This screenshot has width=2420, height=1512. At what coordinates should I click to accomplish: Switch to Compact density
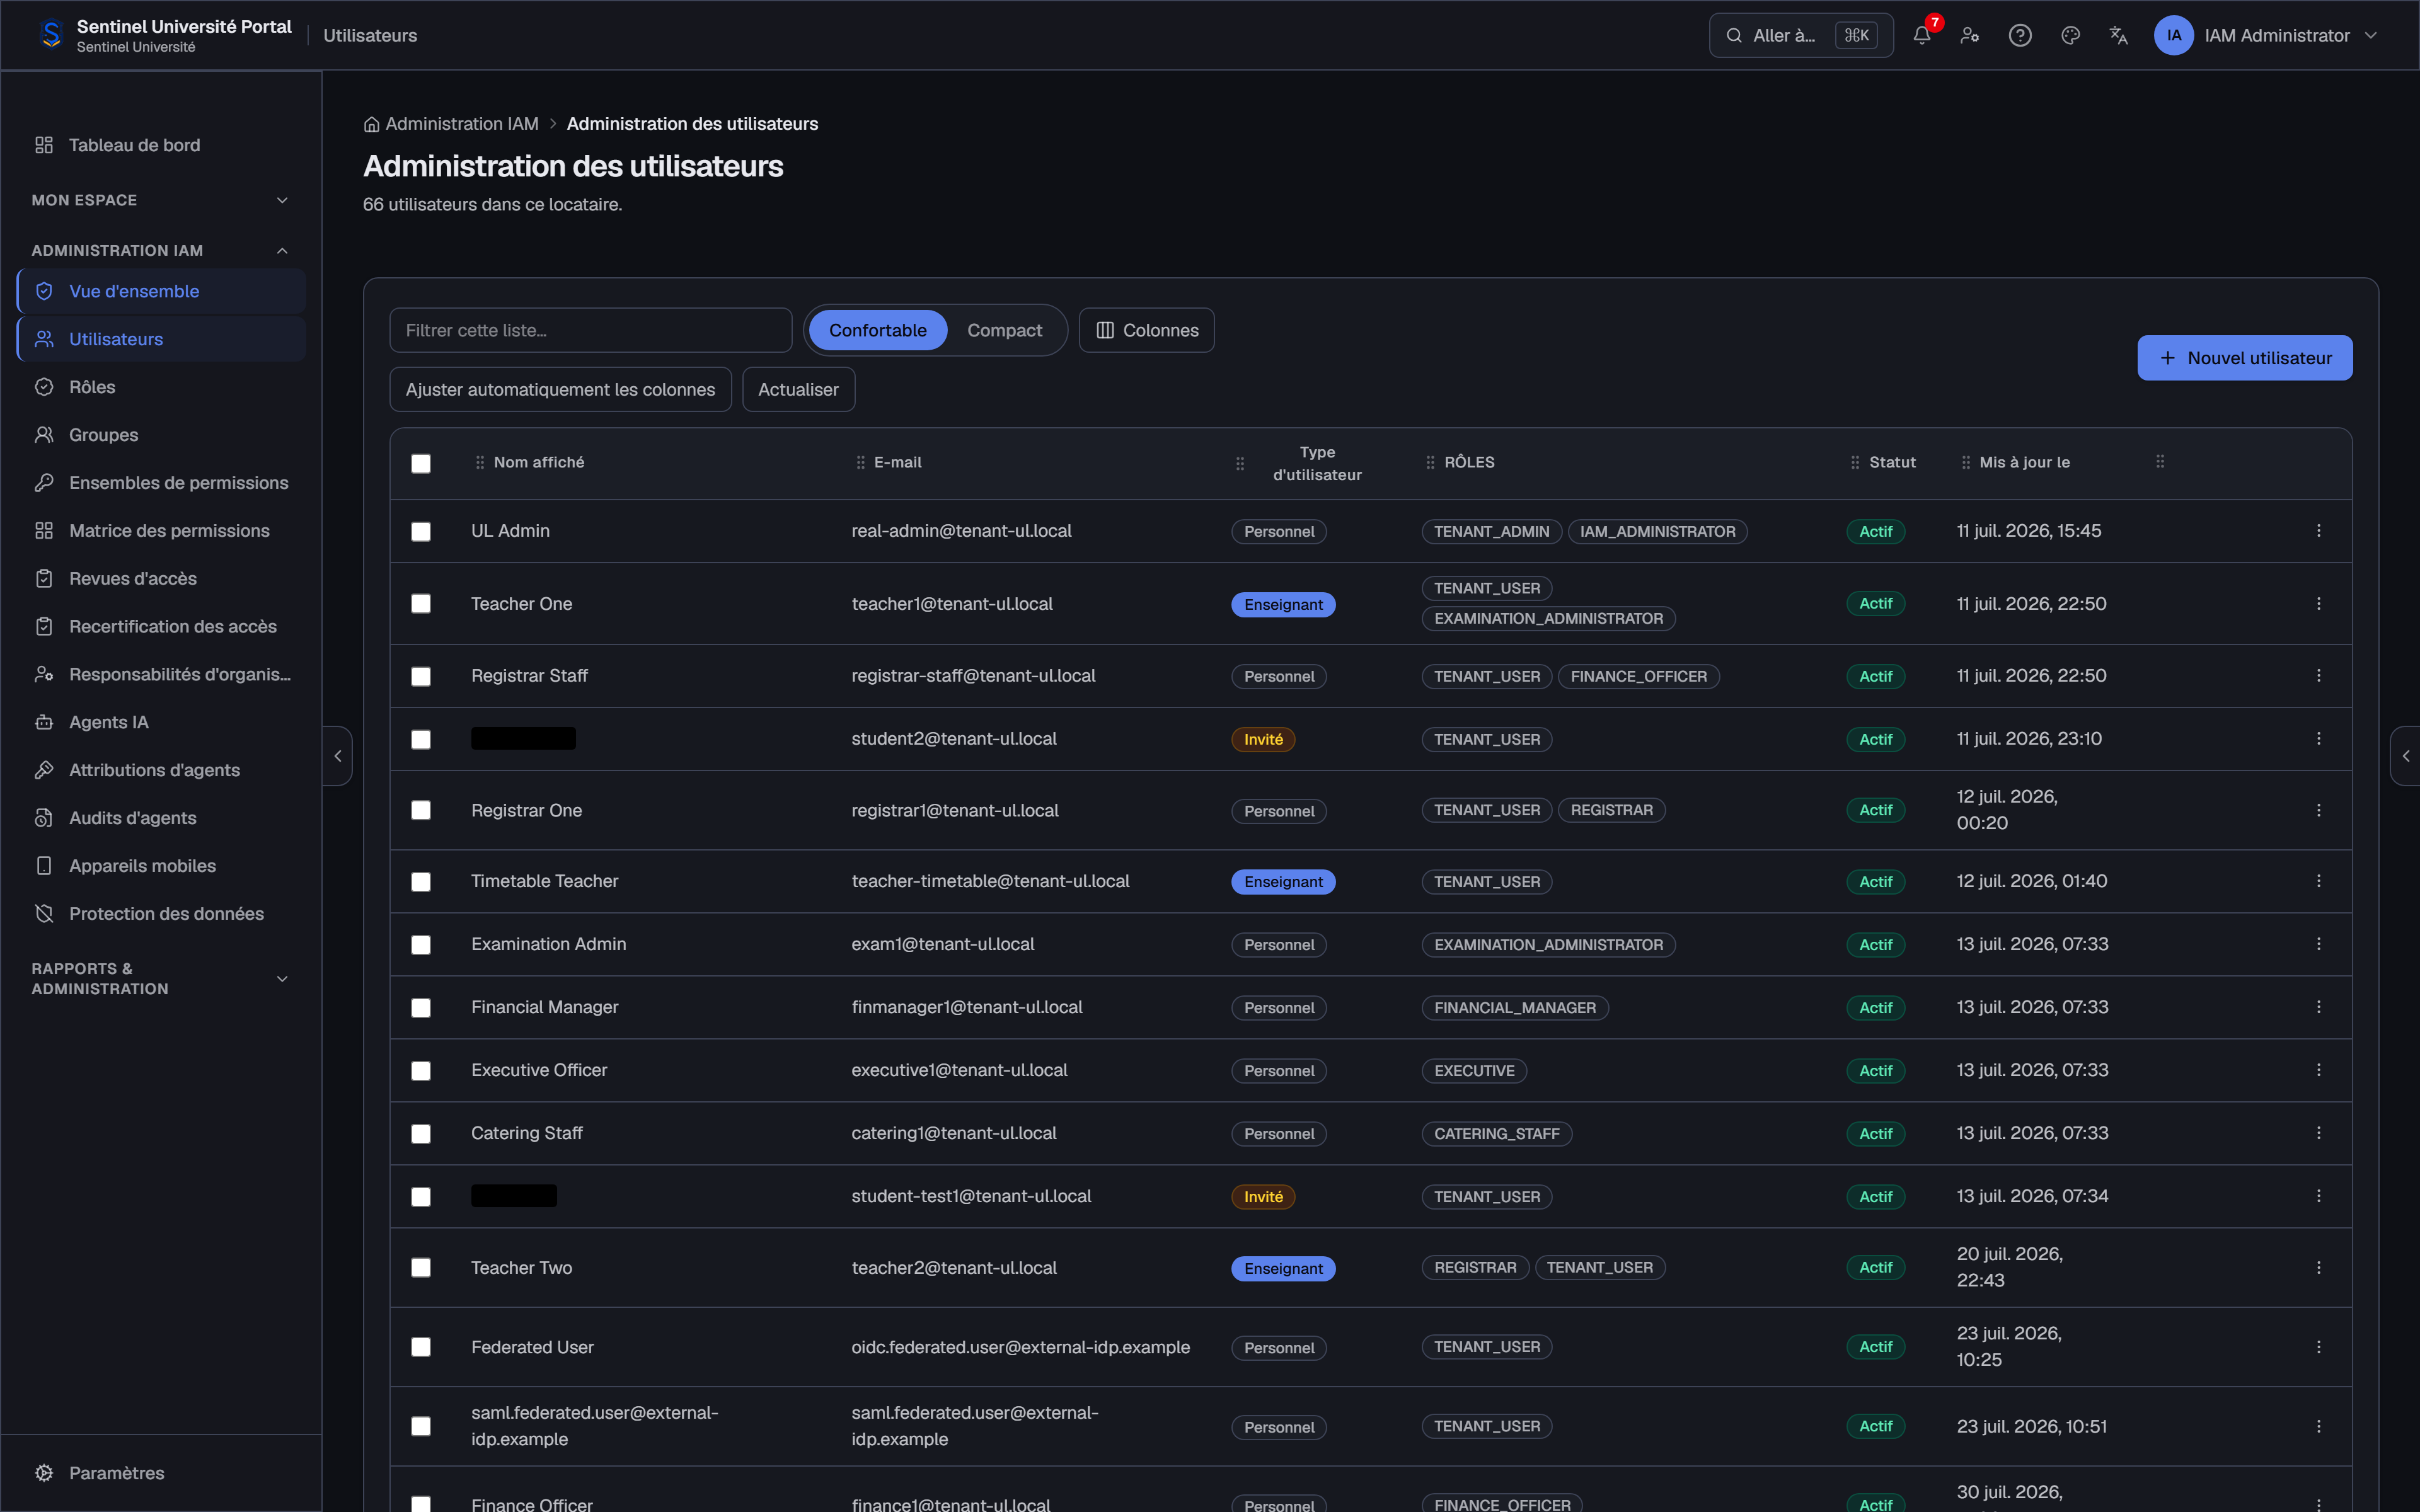pos(1004,330)
